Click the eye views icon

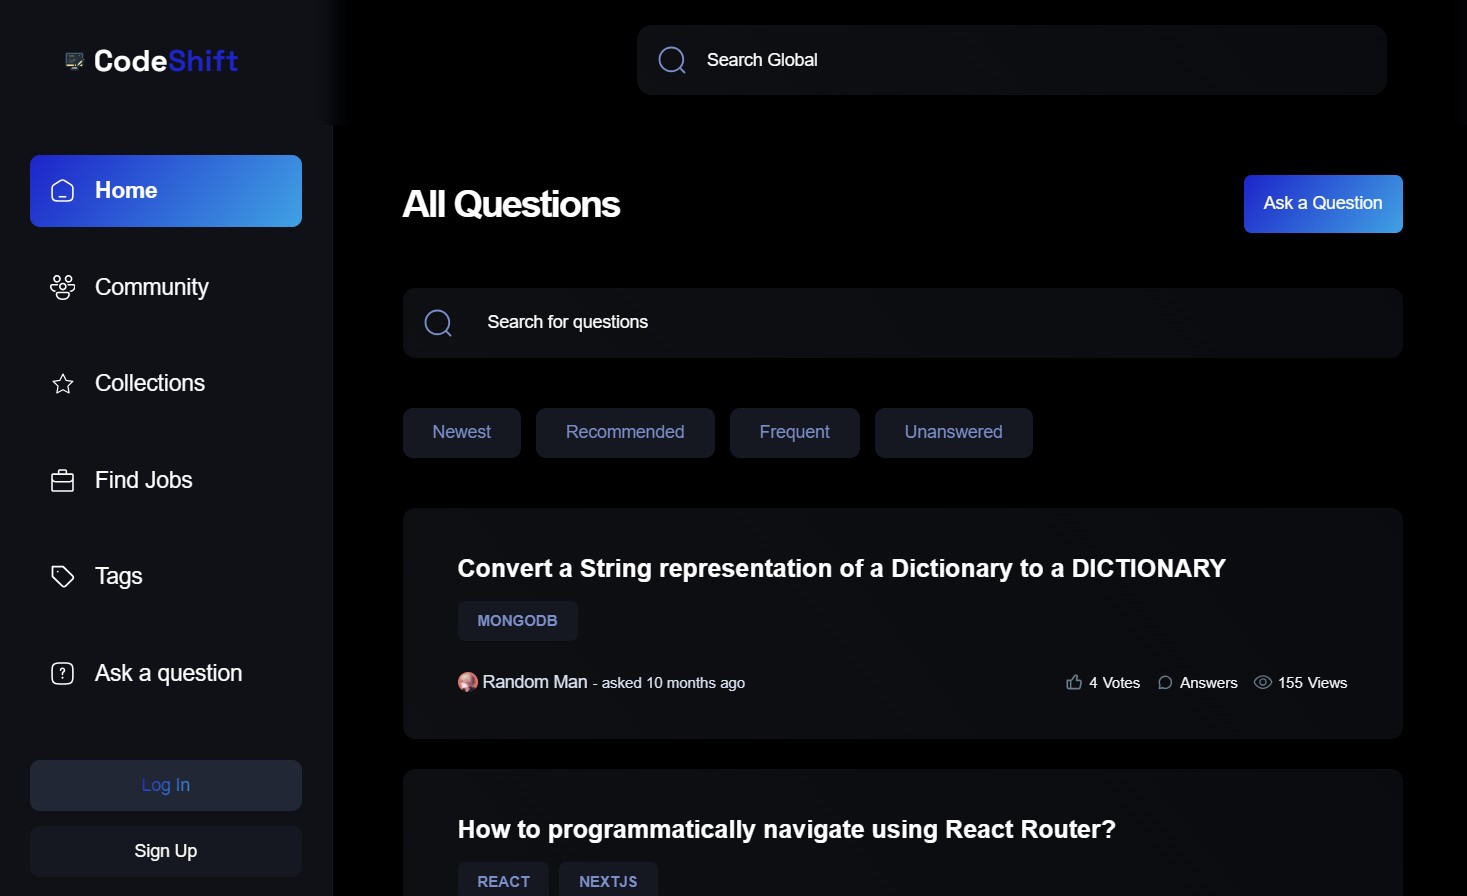1263,682
